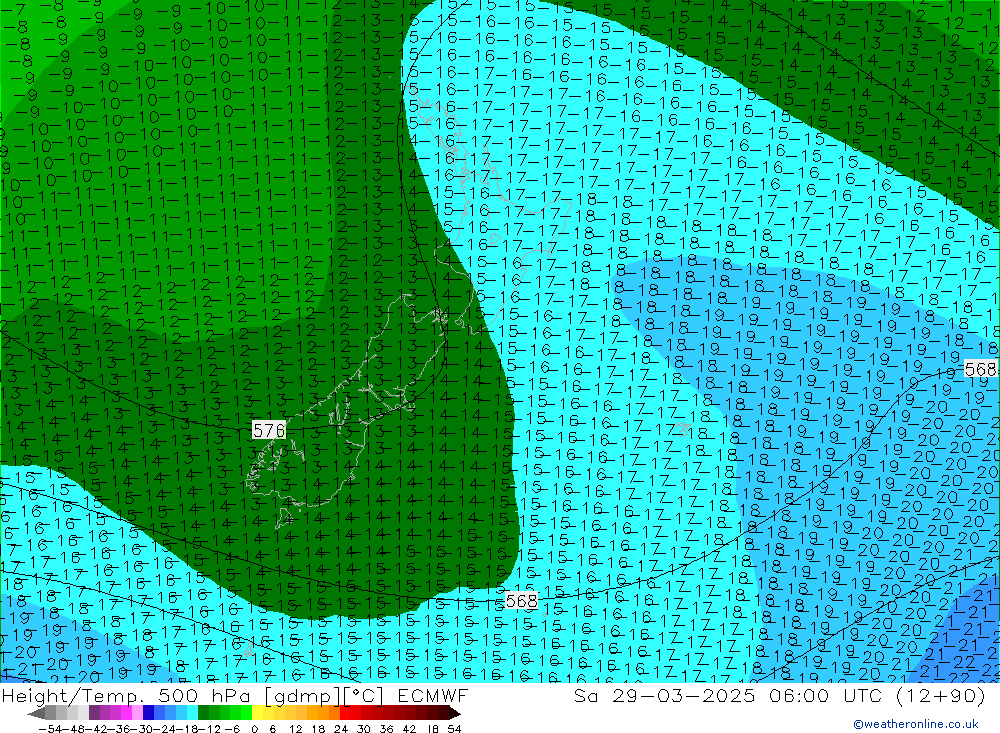
Task: Click the dark right arrow of color legend
Action: pos(454,713)
